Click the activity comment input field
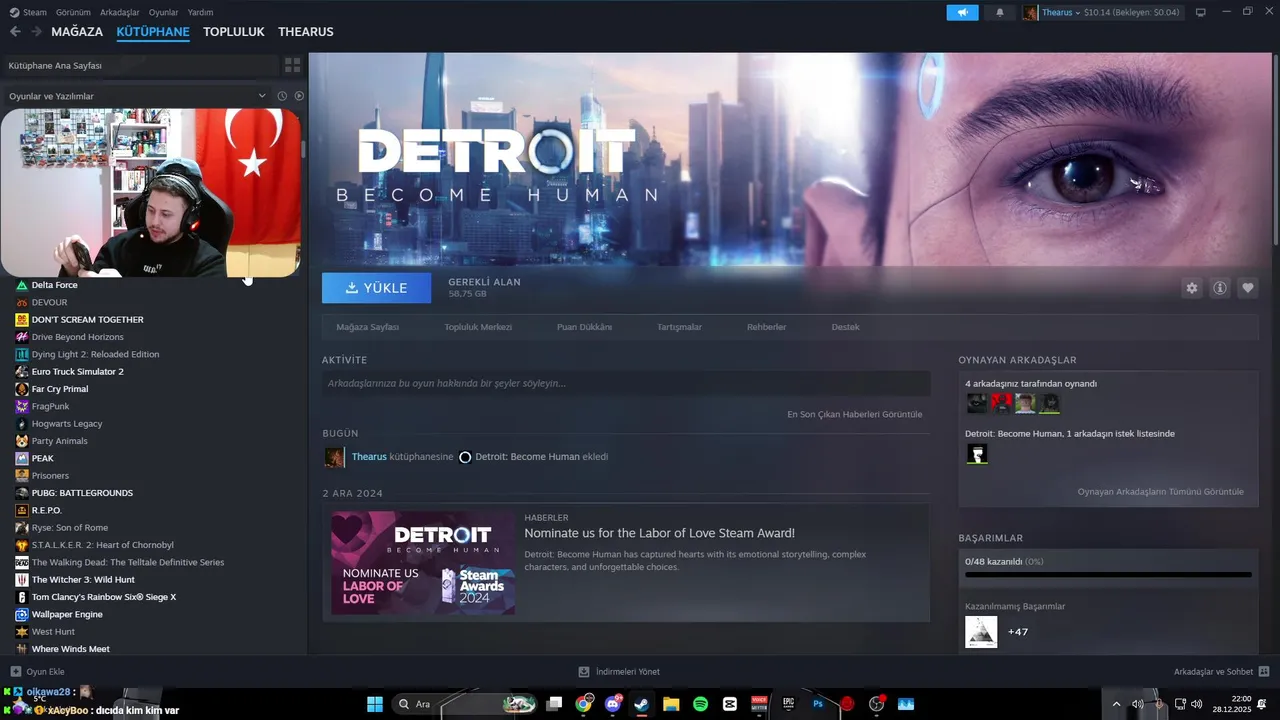 point(626,383)
